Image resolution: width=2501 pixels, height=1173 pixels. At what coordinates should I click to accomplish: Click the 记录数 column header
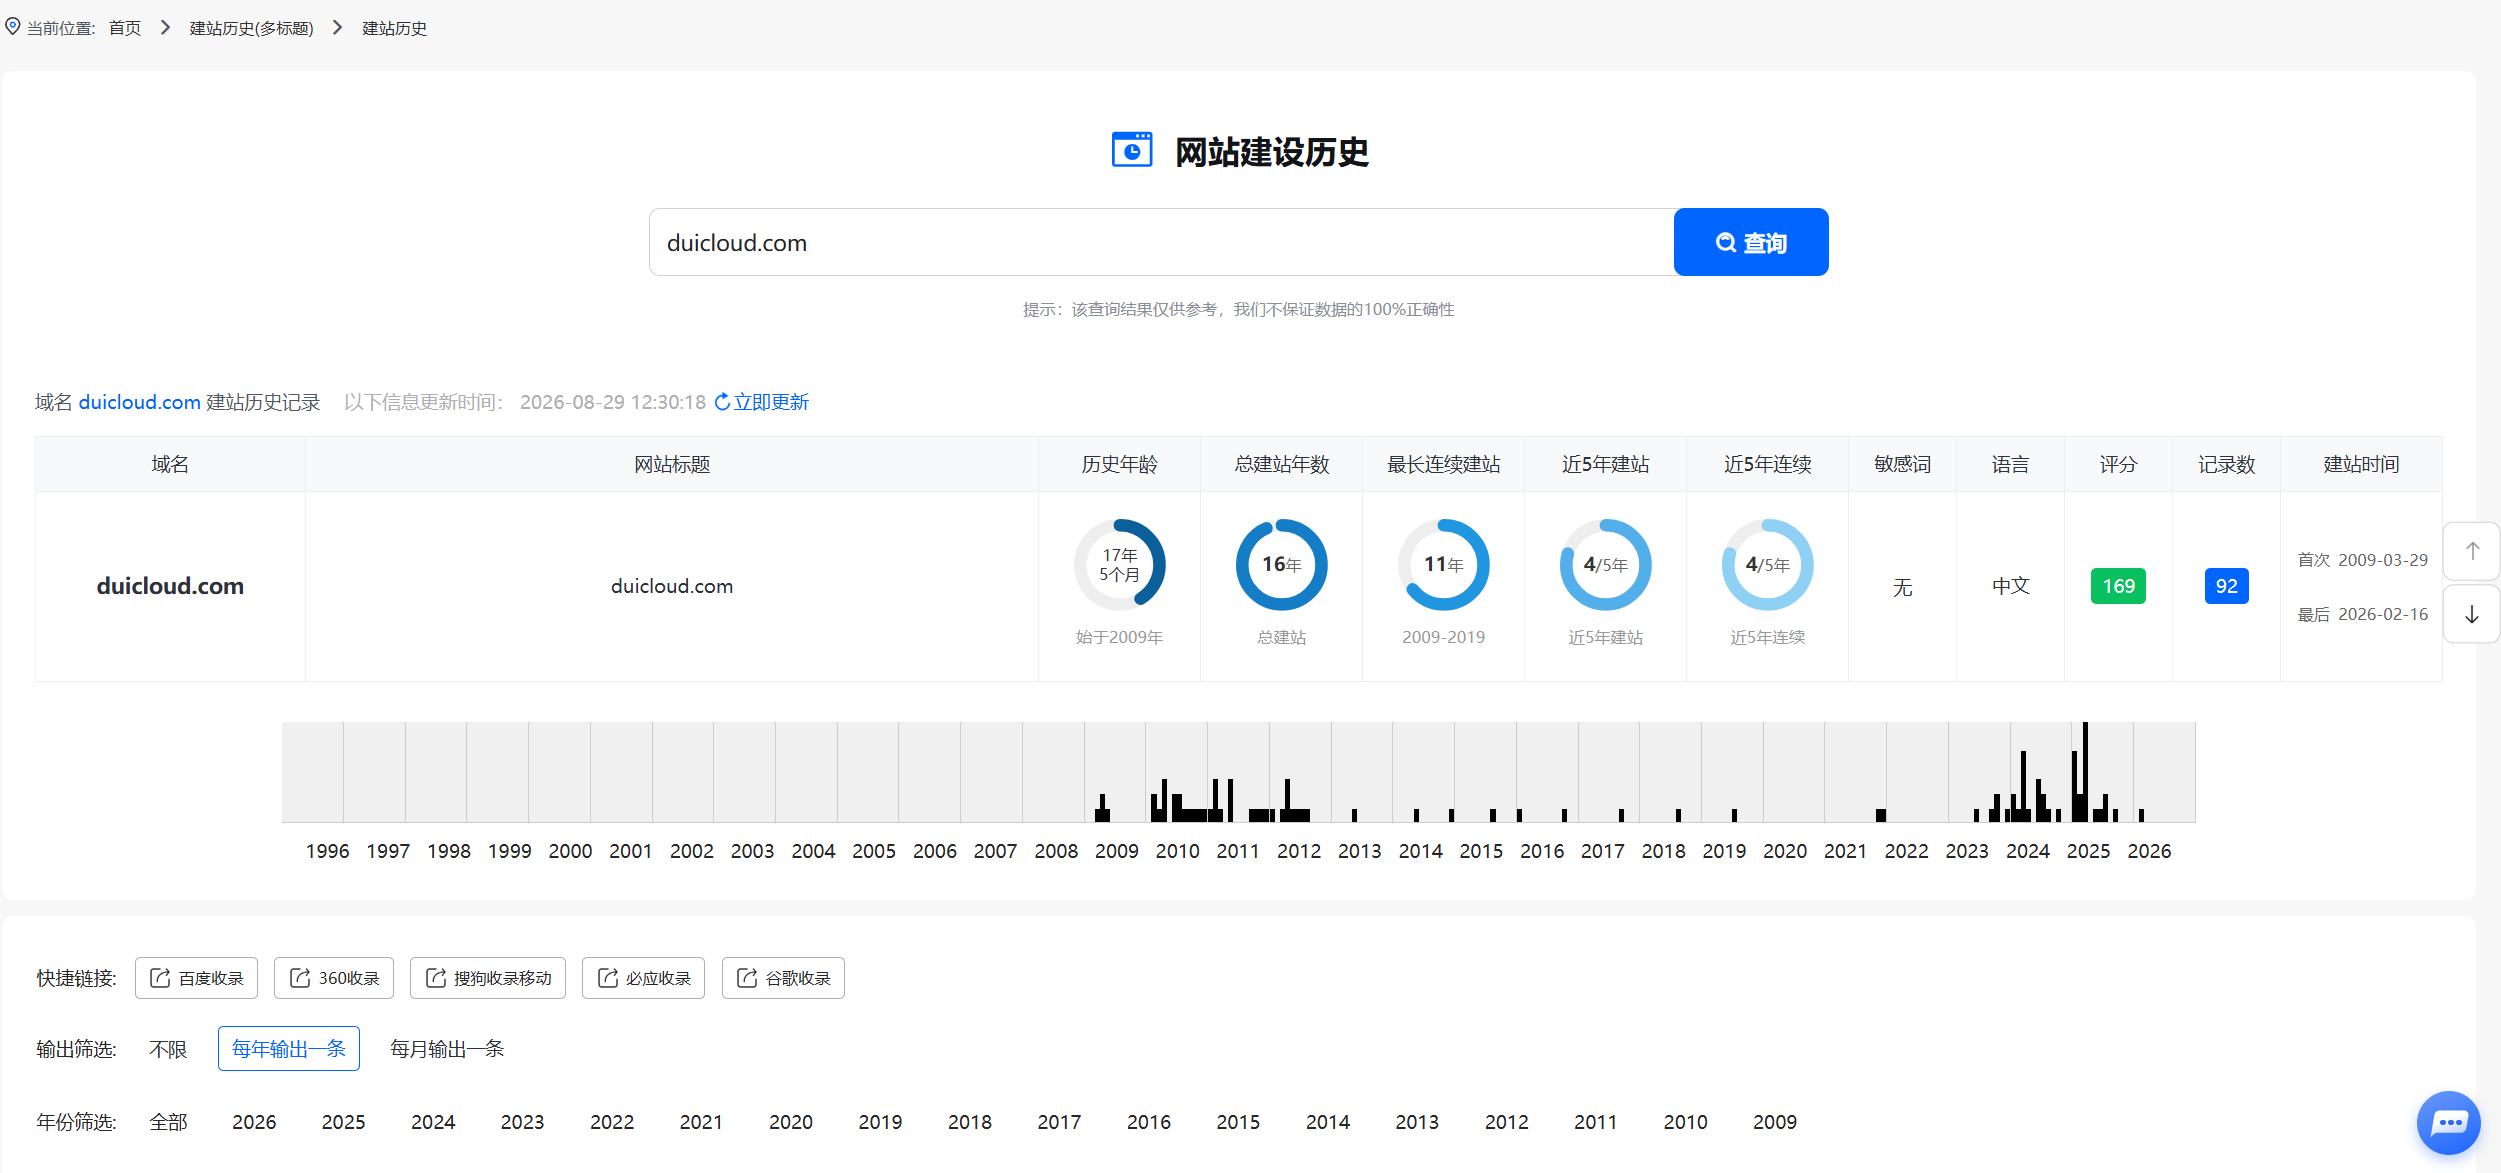pos(2226,464)
